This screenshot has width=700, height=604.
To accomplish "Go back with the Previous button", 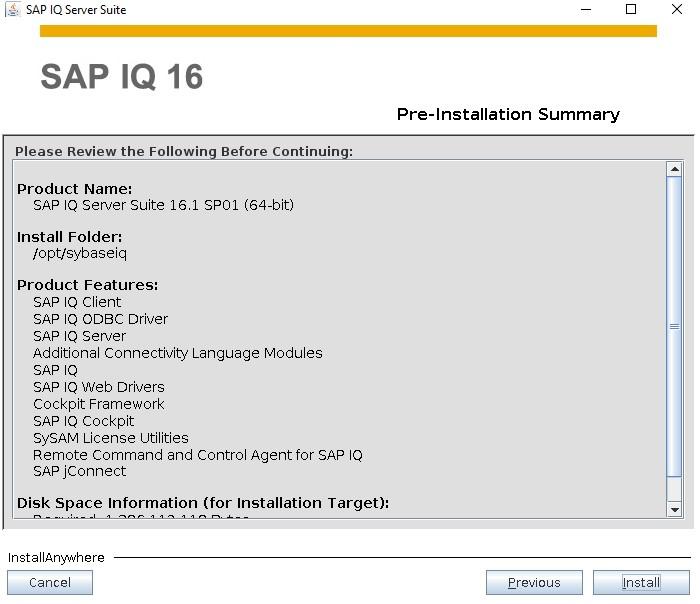I will pyautogui.click(x=534, y=582).
